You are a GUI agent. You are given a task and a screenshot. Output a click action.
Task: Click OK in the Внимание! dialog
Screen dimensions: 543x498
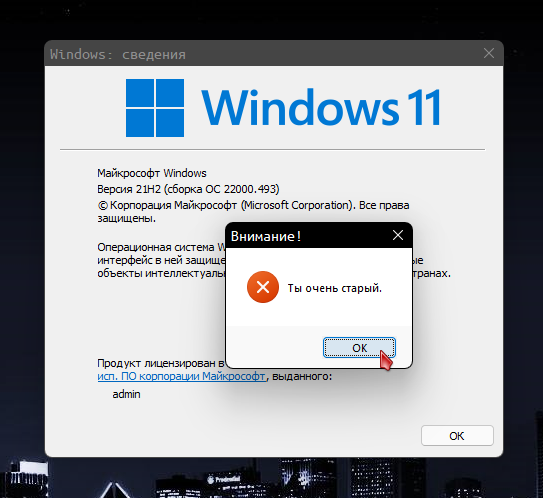coord(359,348)
